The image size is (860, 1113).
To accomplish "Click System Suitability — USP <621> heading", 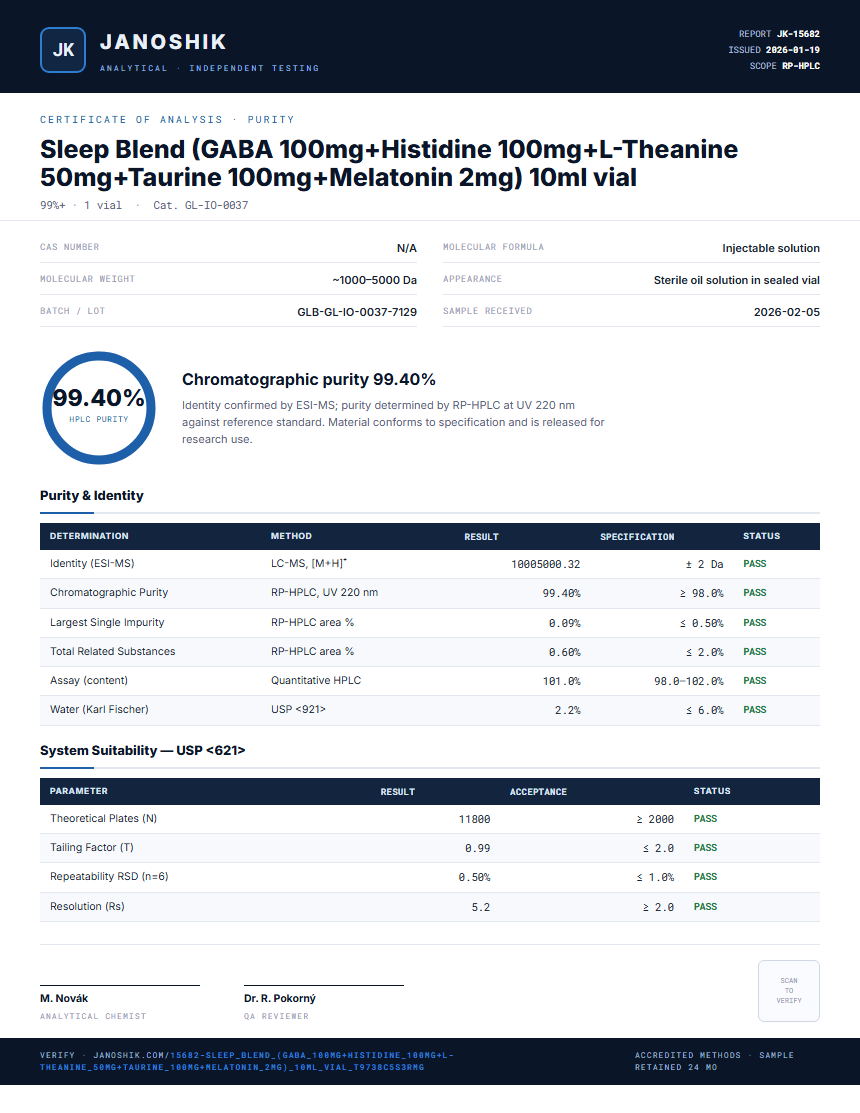I will [143, 750].
